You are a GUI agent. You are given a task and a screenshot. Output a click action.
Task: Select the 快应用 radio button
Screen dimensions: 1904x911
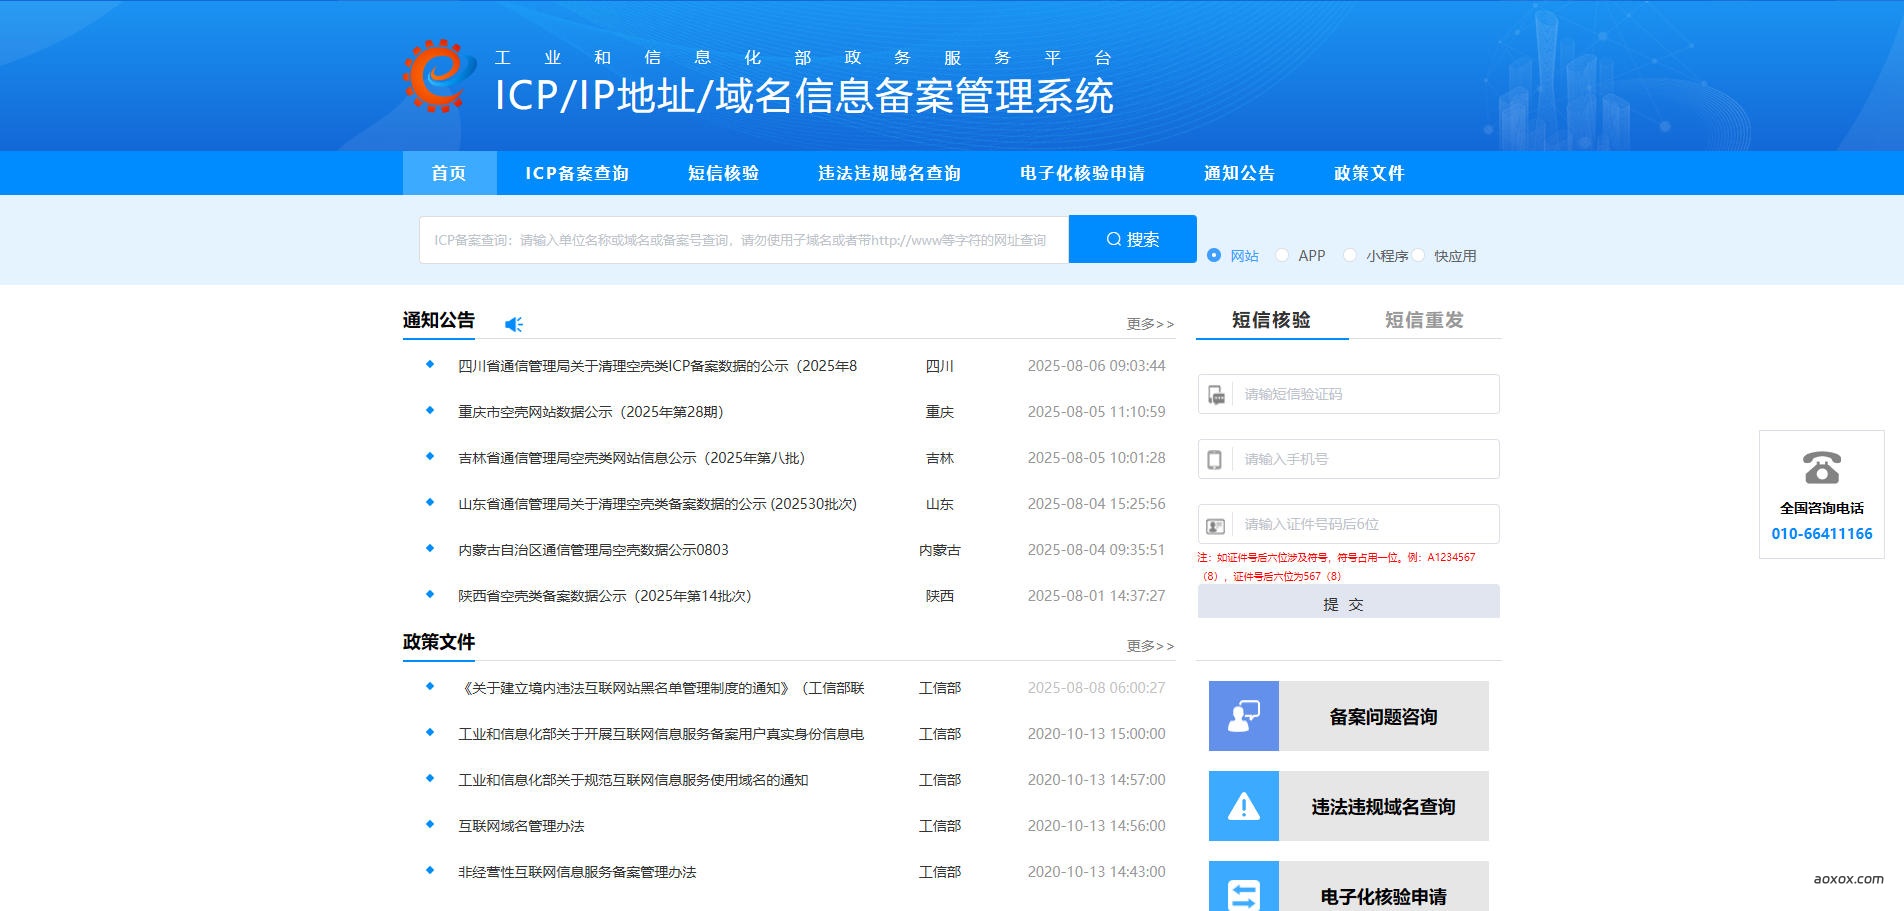[1420, 255]
